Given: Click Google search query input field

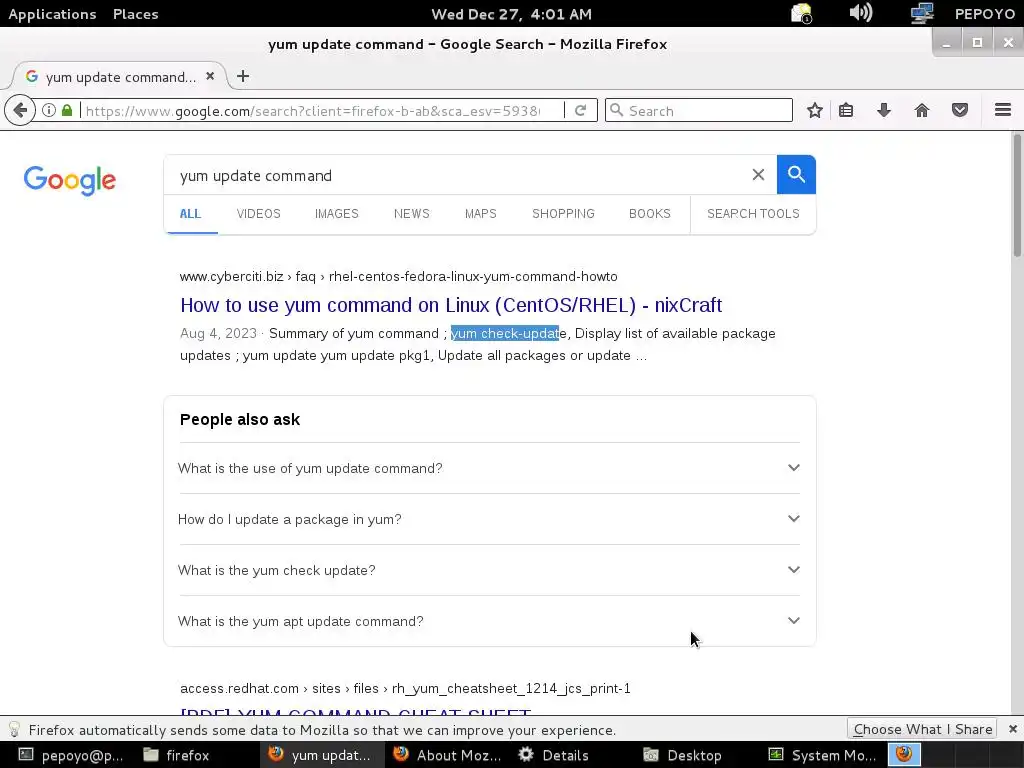Looking at the screenshot, I should tap(457, 176).
